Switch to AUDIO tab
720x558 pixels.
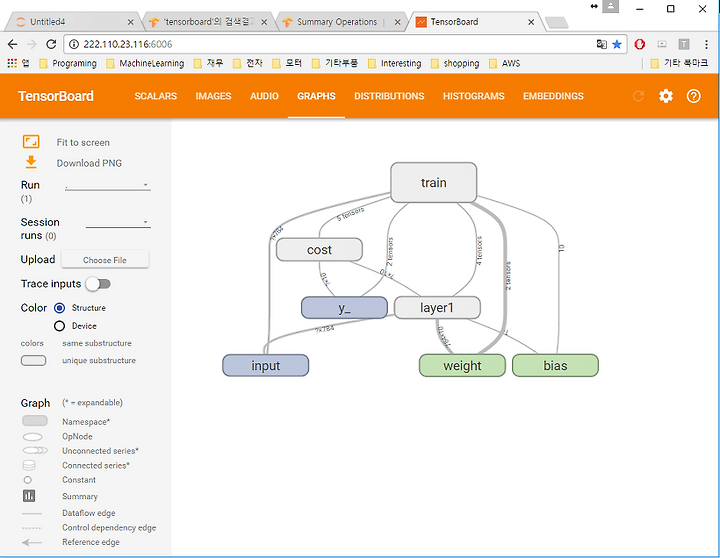(x=264, y=96)
